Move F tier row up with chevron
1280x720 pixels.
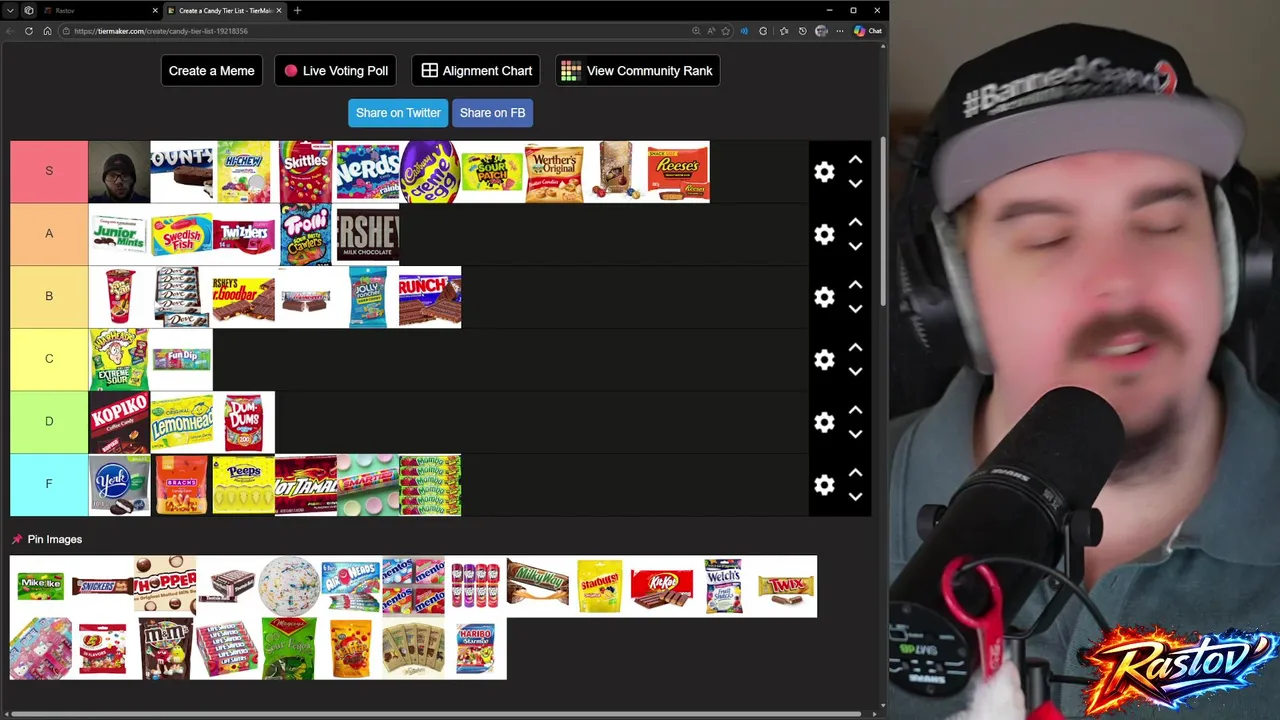click(x=855, y=472)
